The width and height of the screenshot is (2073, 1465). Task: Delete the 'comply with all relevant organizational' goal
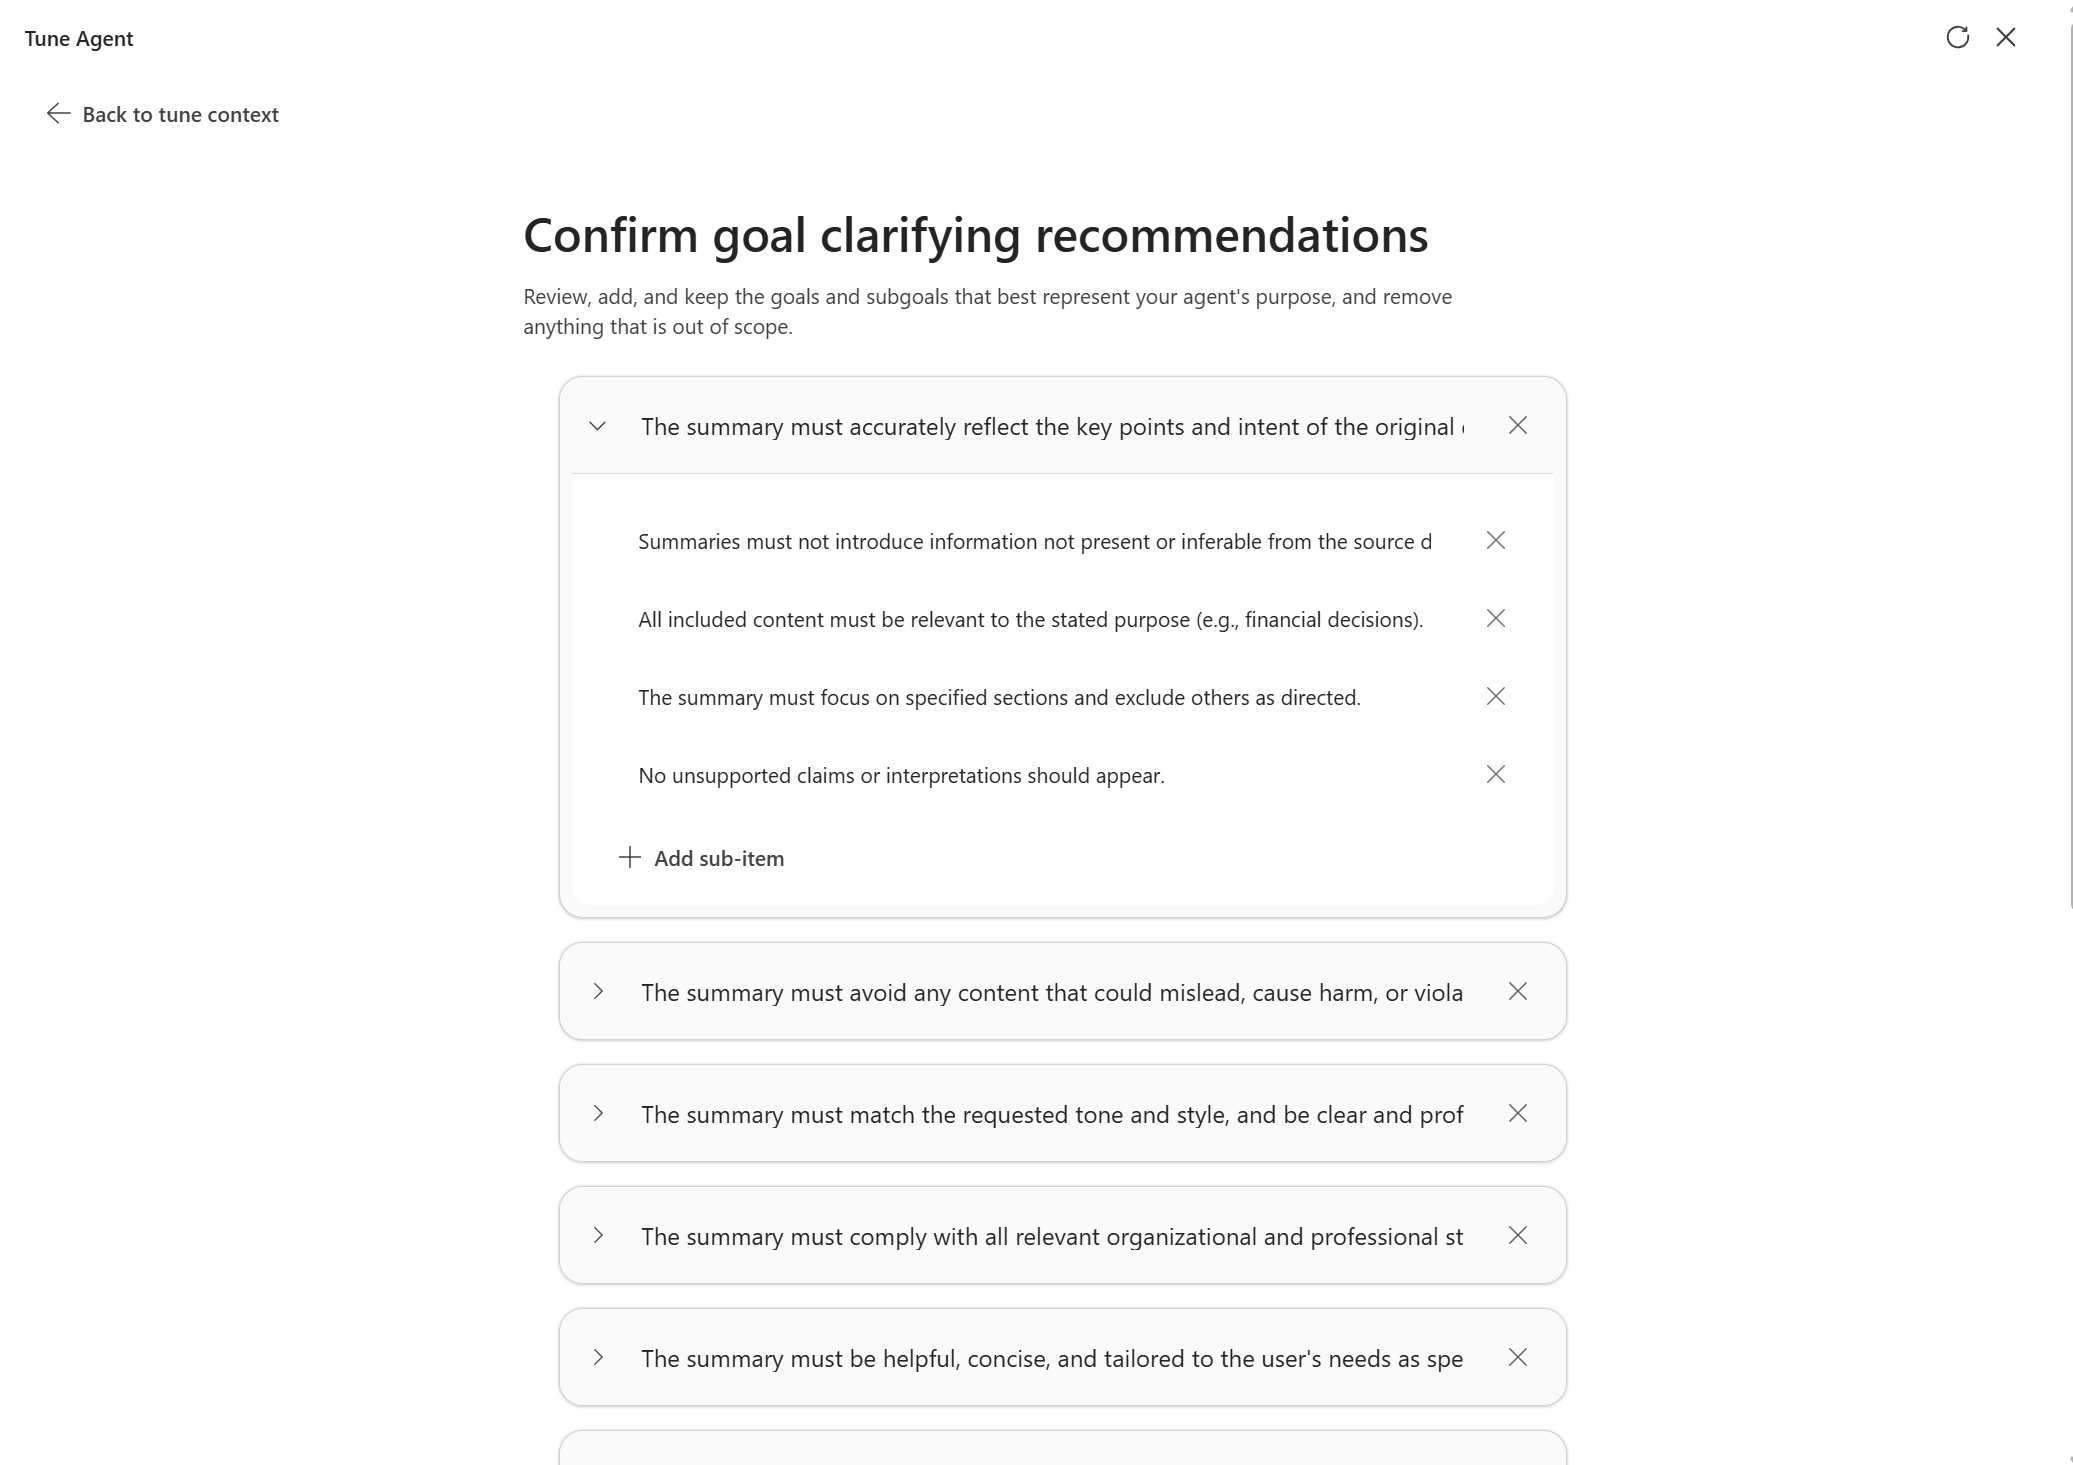point(1517,1236)
